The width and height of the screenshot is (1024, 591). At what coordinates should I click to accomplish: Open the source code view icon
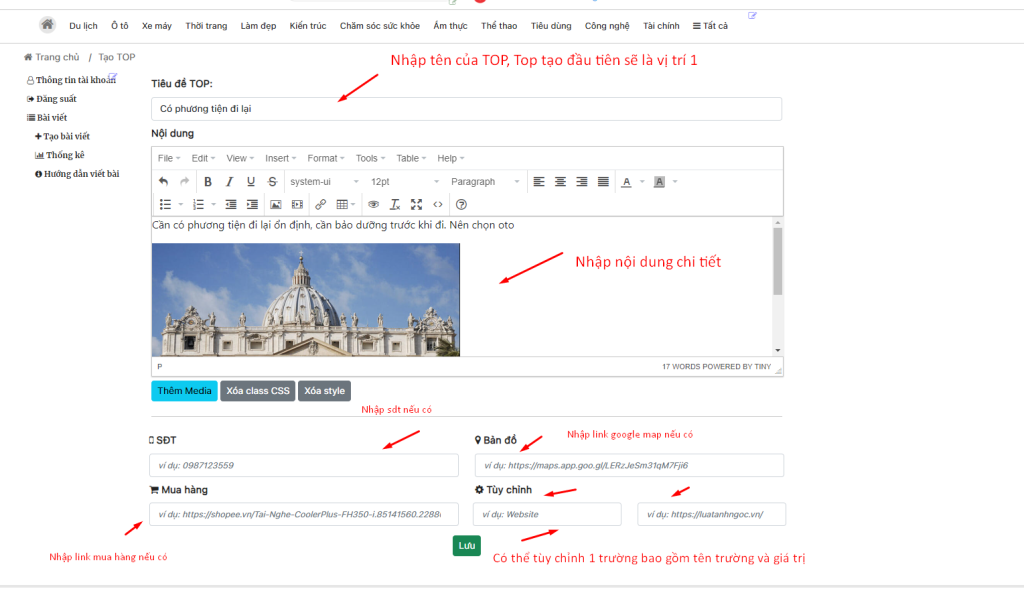click(437, 204)
